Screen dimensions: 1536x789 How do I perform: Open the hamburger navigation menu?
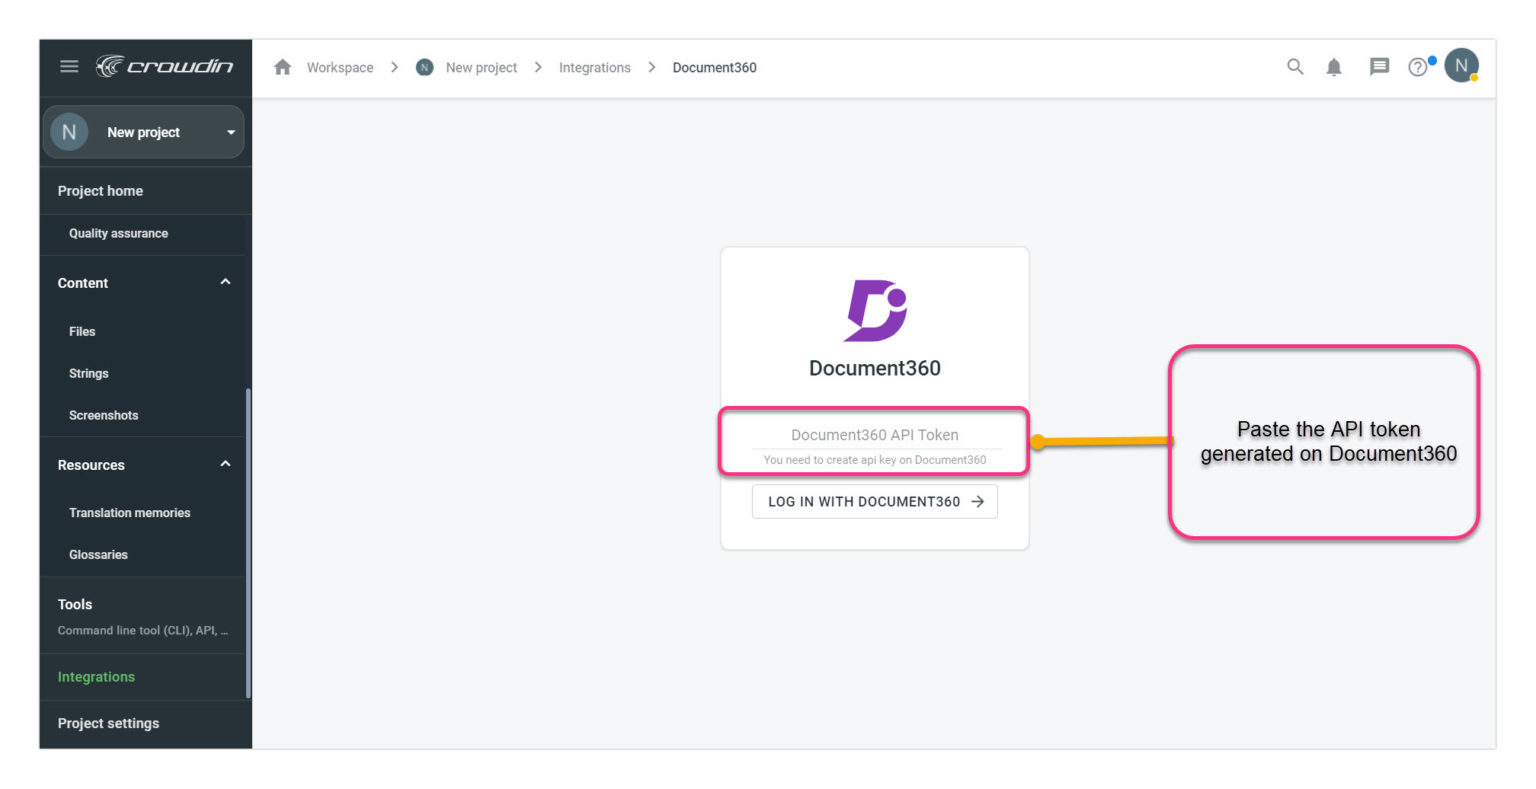coord(69,66)
